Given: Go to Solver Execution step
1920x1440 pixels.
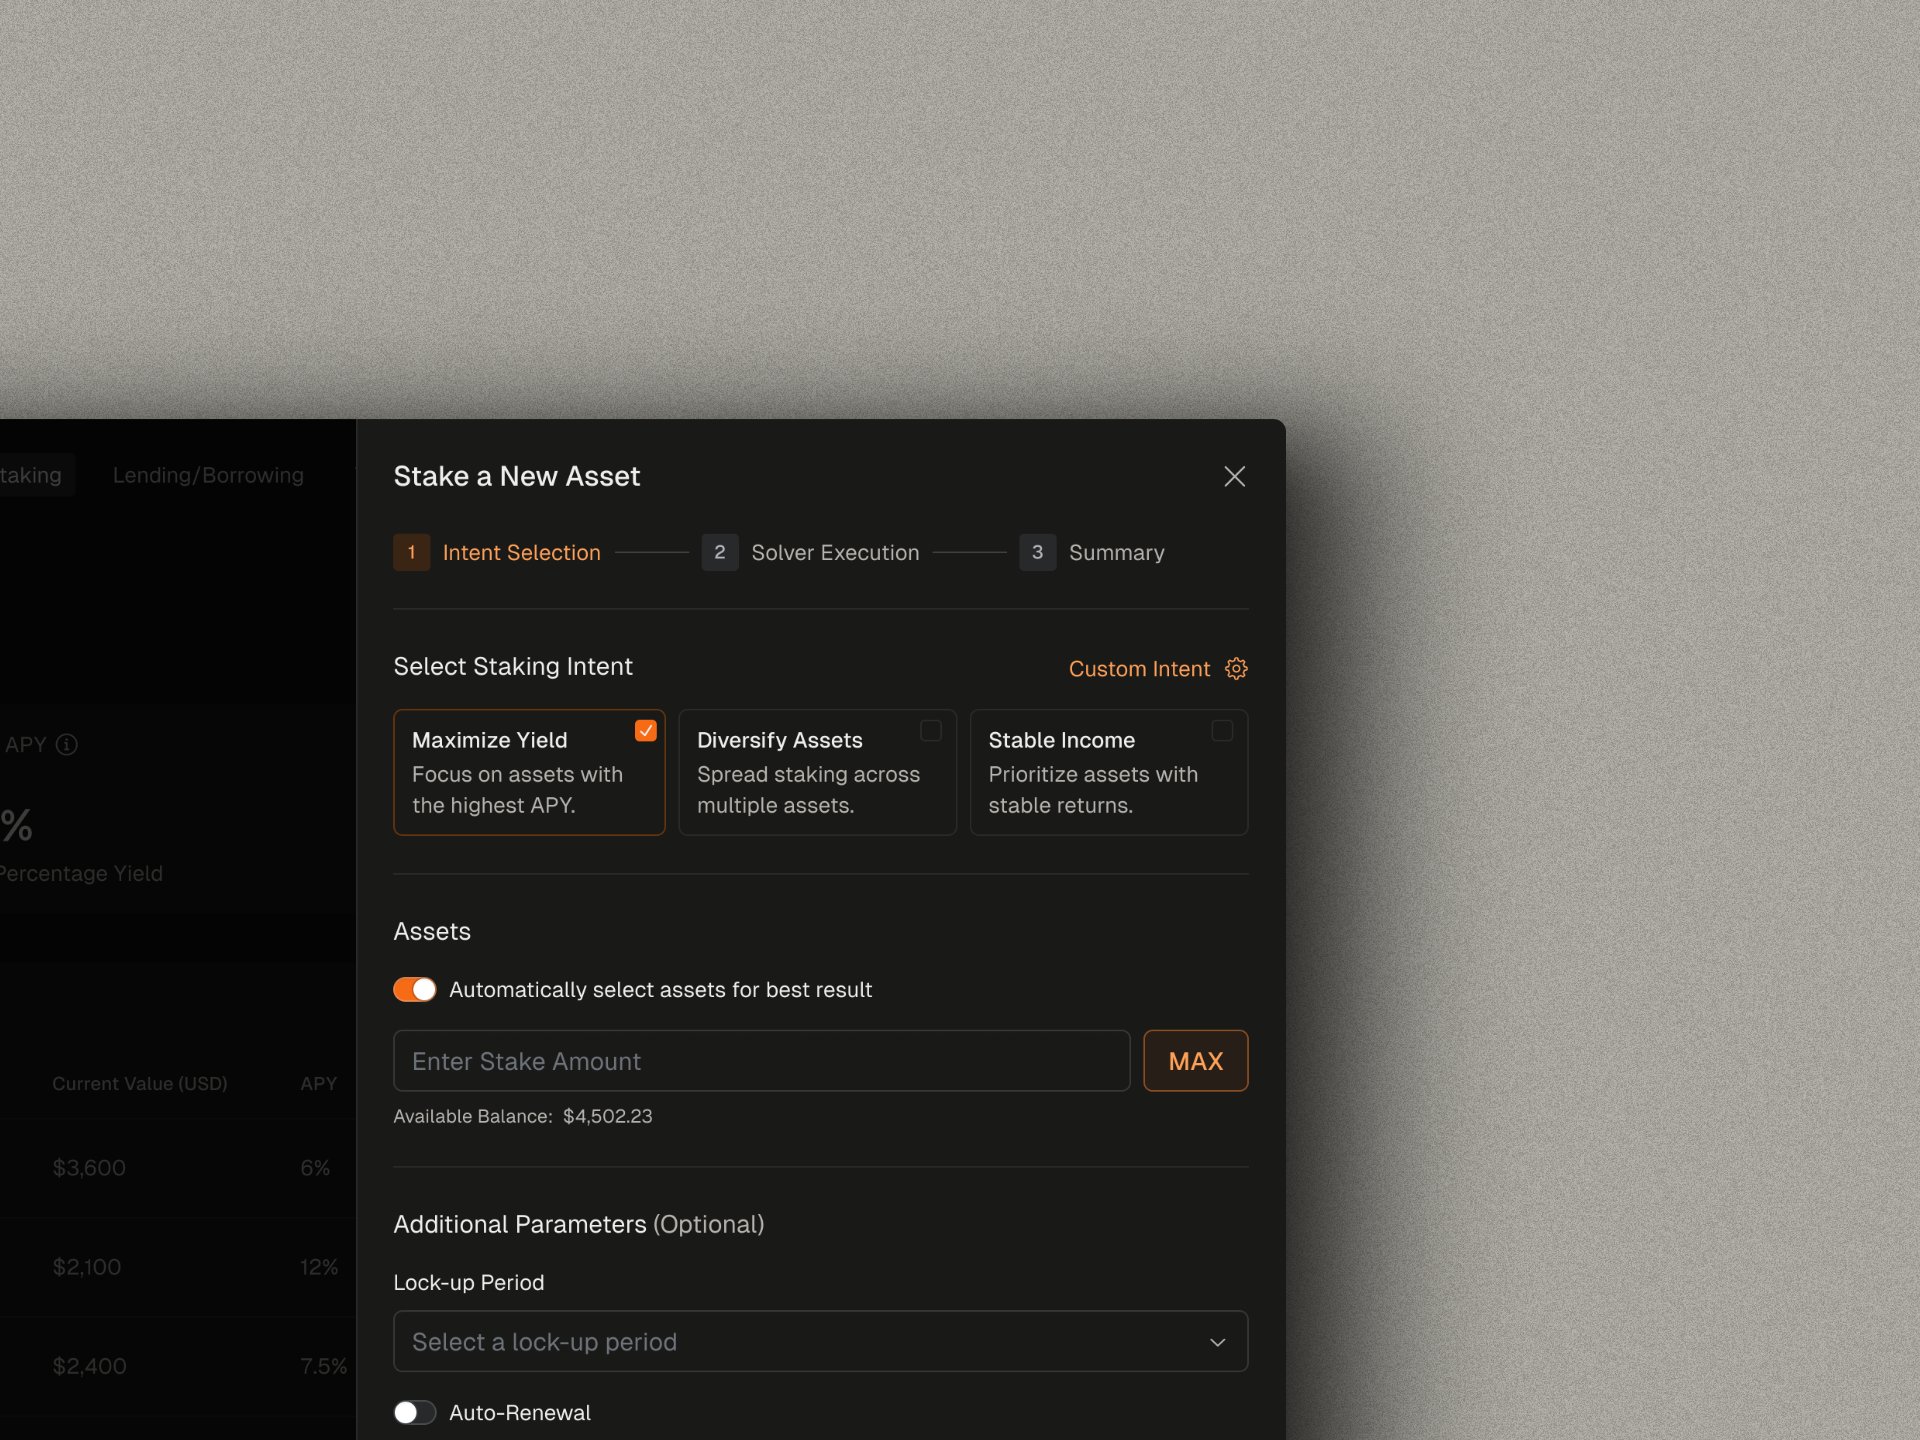Looking at the screenshot, I should pos(834,552).
